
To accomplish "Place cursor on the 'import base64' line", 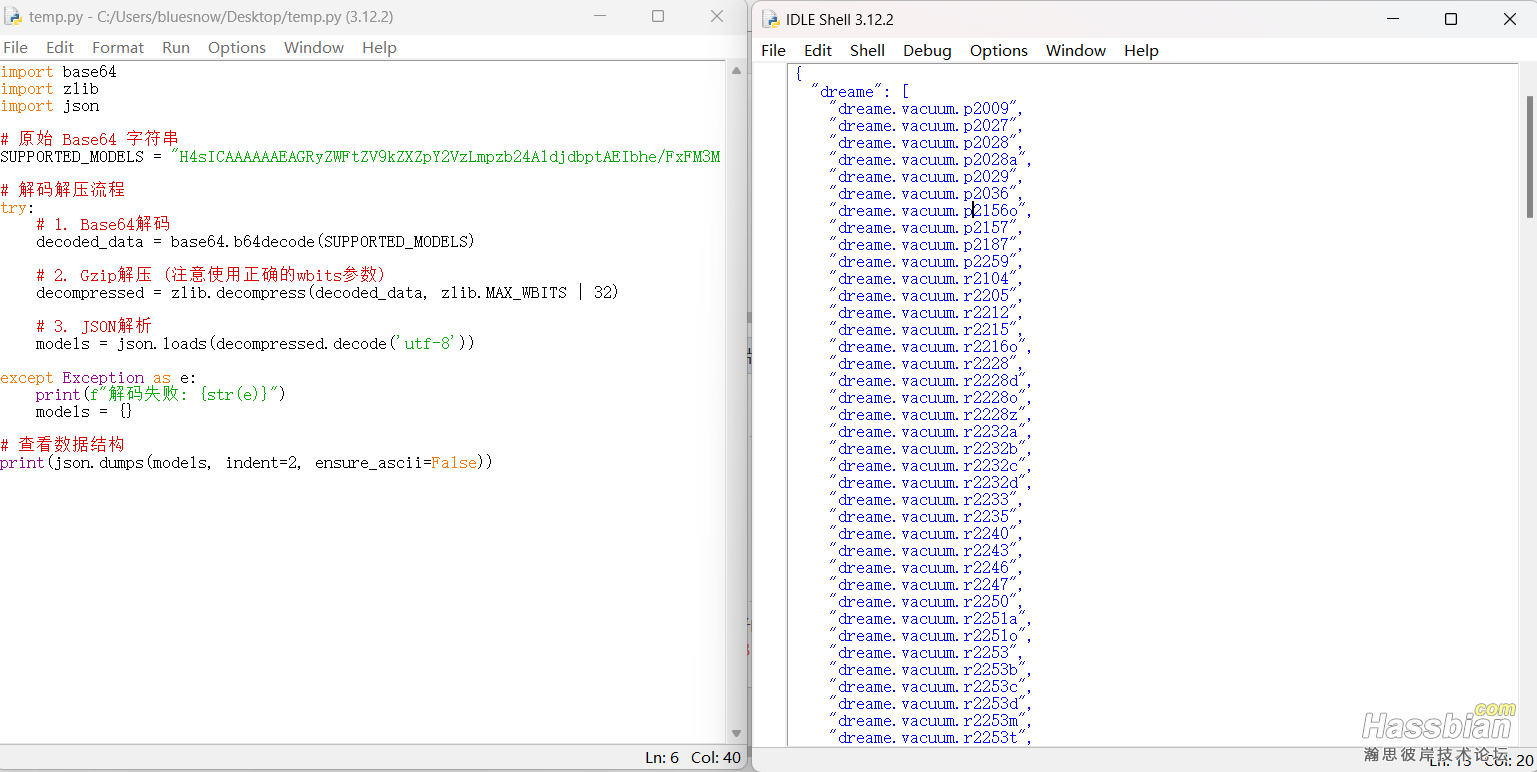I will tap(58, 72).
